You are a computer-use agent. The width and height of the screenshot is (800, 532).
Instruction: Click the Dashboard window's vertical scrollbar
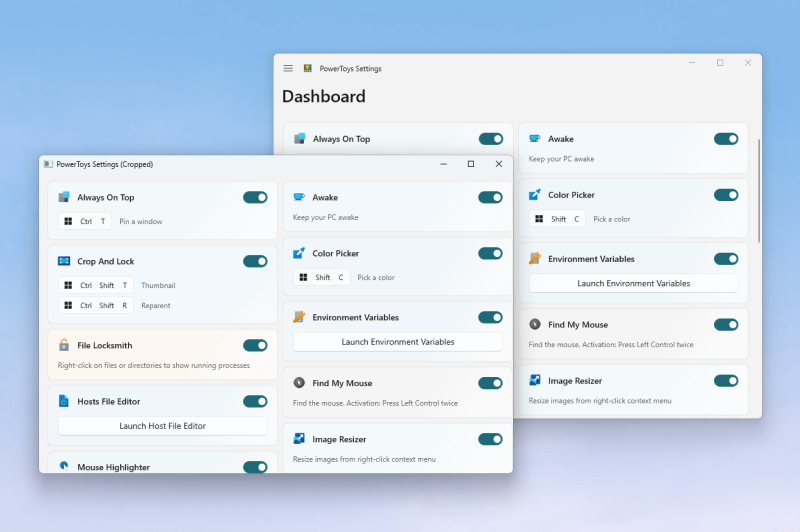tap(758, 190)
